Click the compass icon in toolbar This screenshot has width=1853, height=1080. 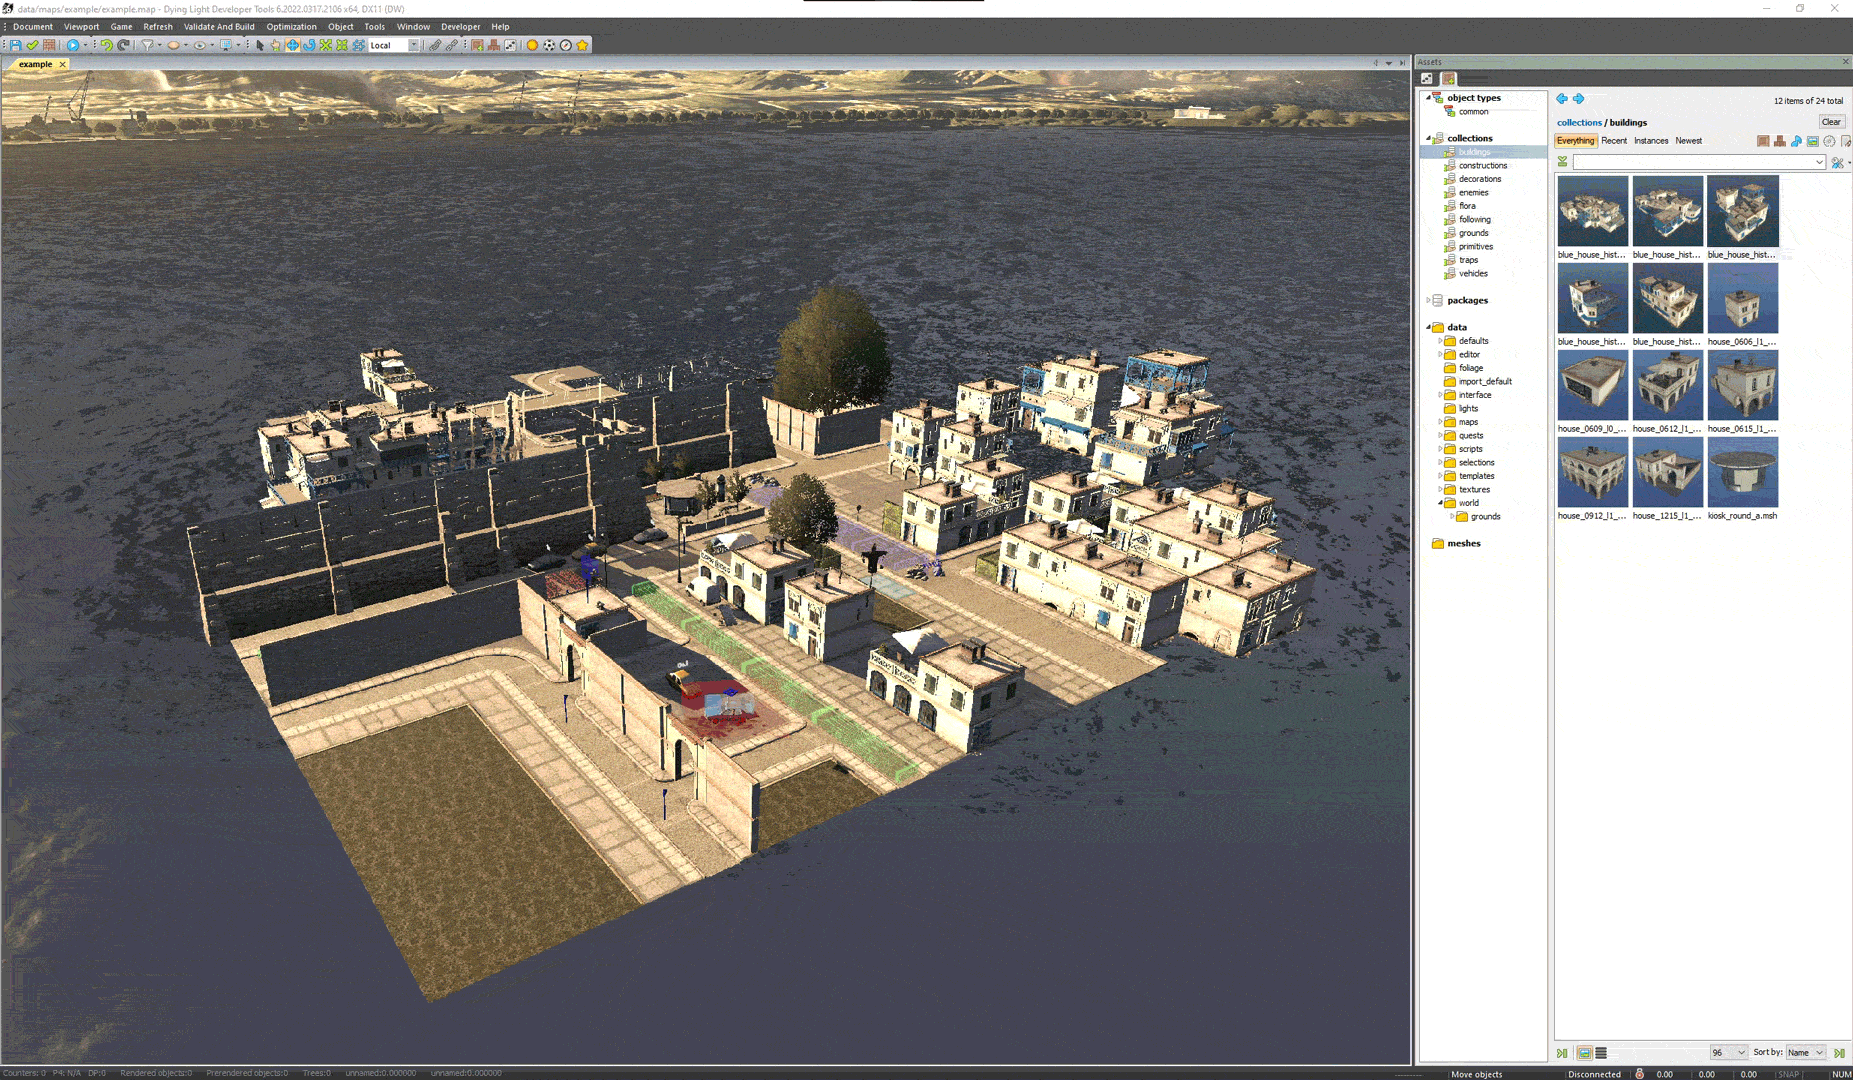tap(565, 45)
